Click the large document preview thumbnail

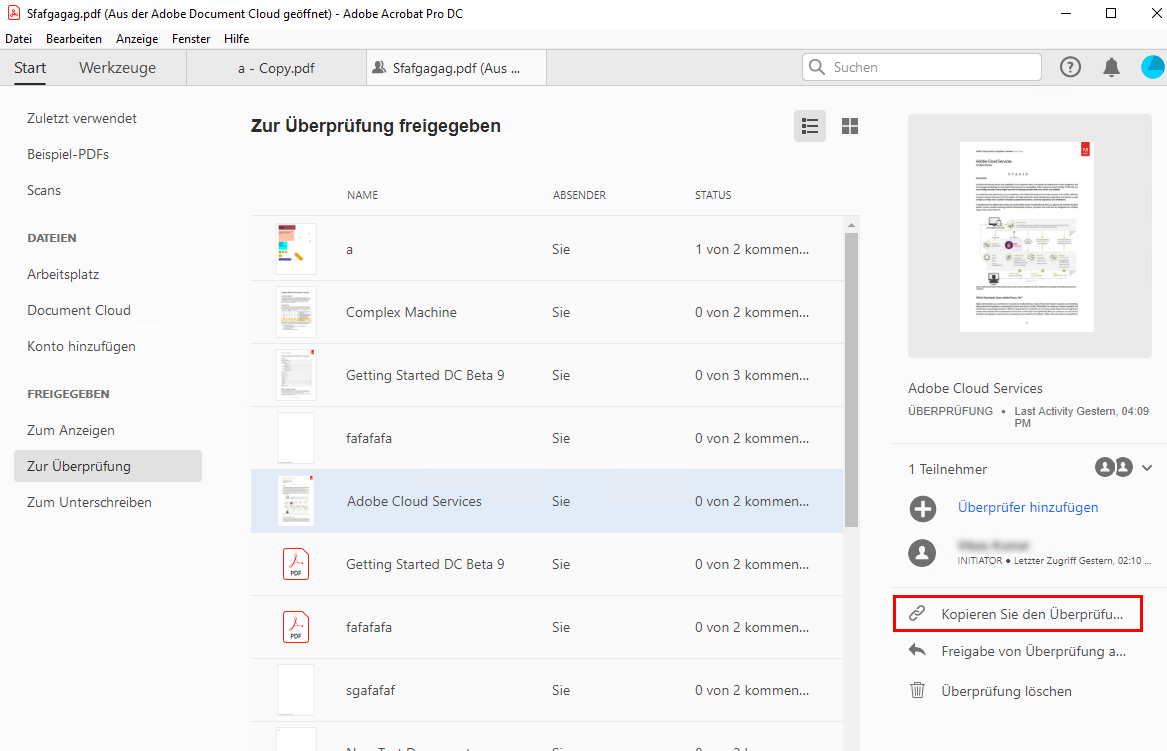tap(1027, 237)
